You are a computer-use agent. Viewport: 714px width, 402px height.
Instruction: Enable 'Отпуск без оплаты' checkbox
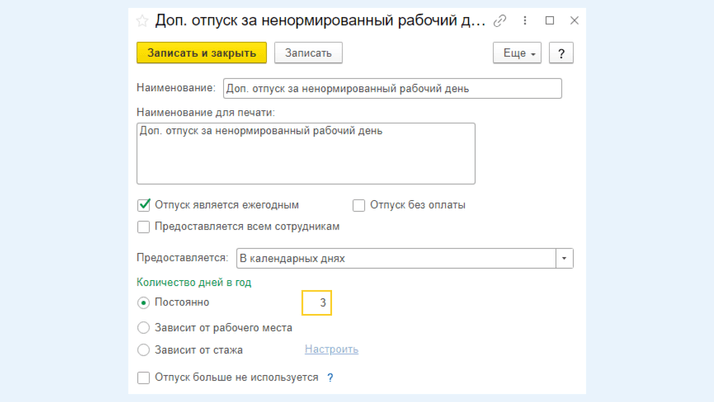coord(358,205)
